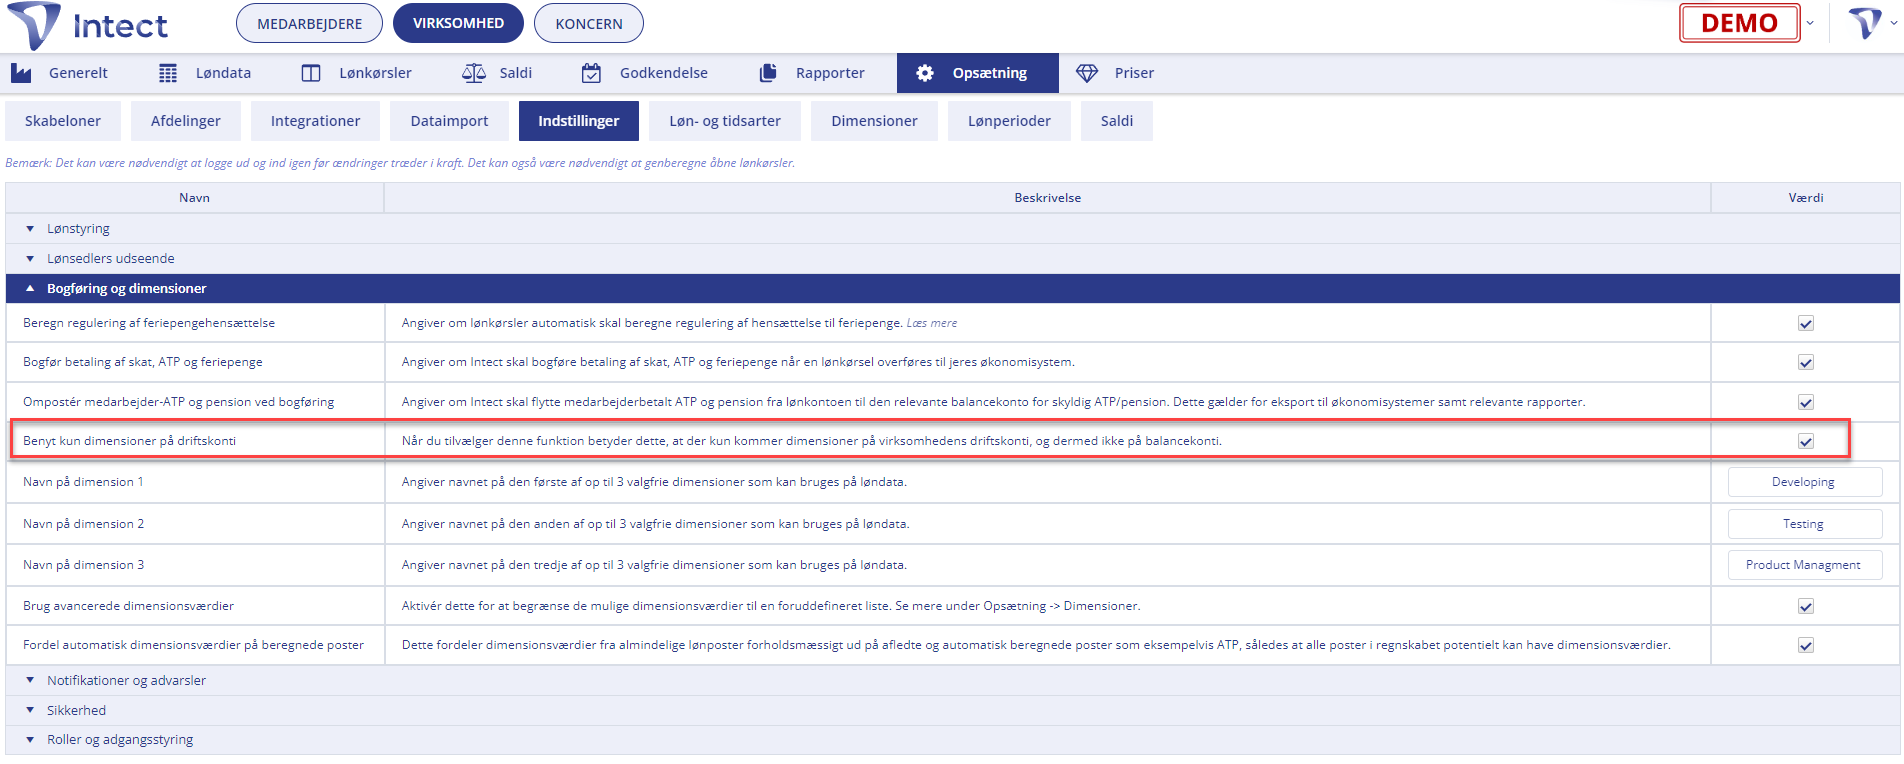This screenshot has width=1904, height=764.
Task: Toggle Bogfør betaling af skat checkbox
Action: 1806,362
